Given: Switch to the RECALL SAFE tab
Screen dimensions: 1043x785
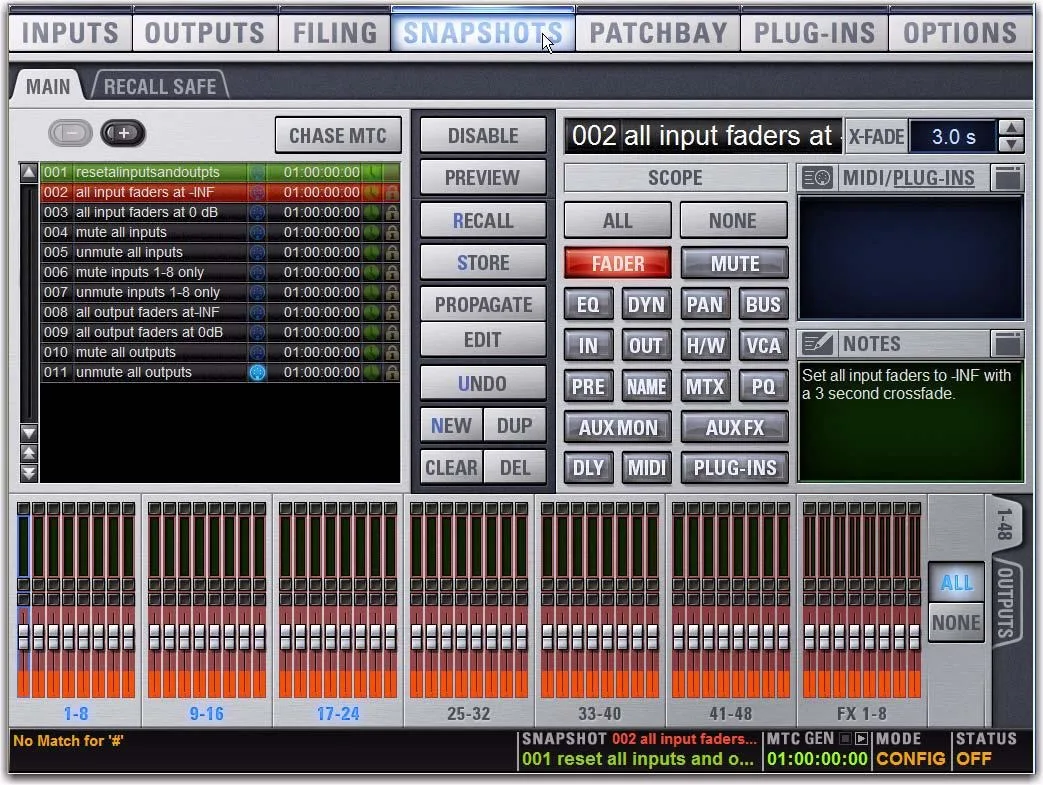Looking at the screenshot, I should click(160, 86).
